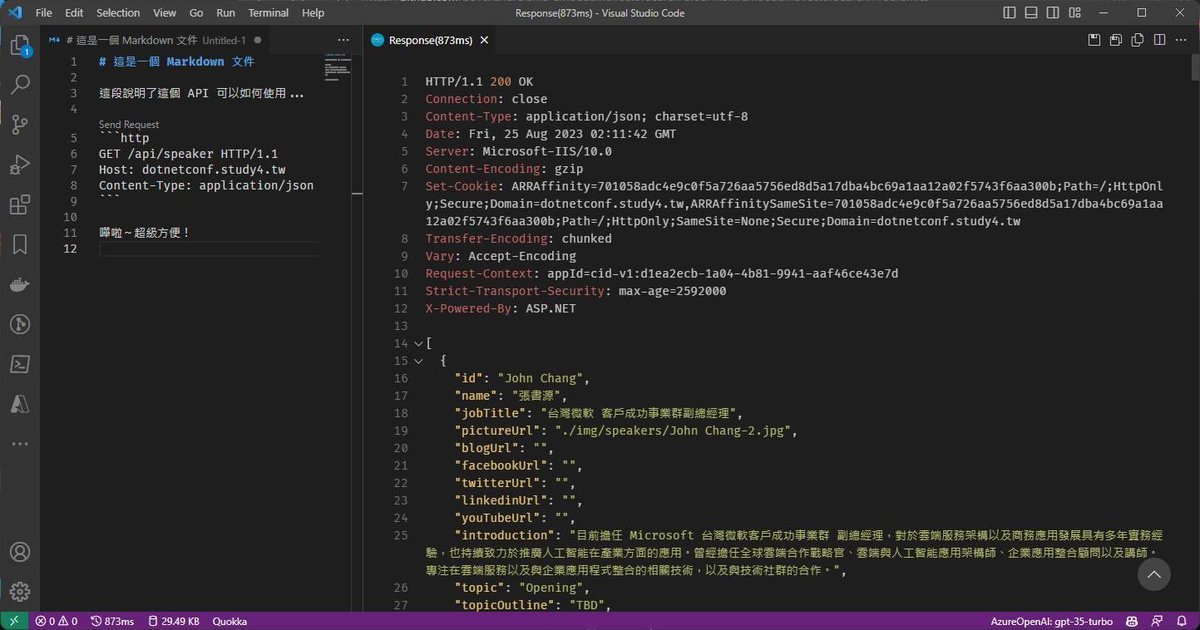Open the Run menu
Image resolution: width=1200 pixels, height=630 pixels.
[226, 13]
